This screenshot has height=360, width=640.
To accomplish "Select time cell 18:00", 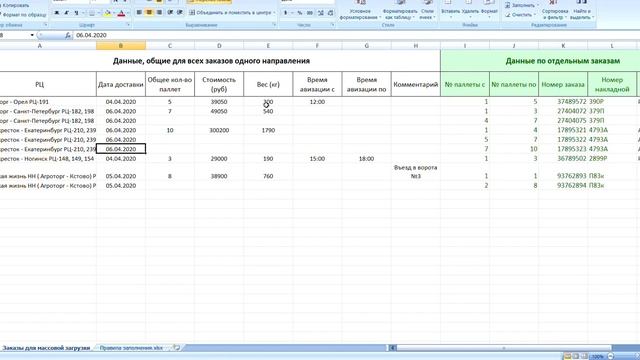I will [367, 158].
